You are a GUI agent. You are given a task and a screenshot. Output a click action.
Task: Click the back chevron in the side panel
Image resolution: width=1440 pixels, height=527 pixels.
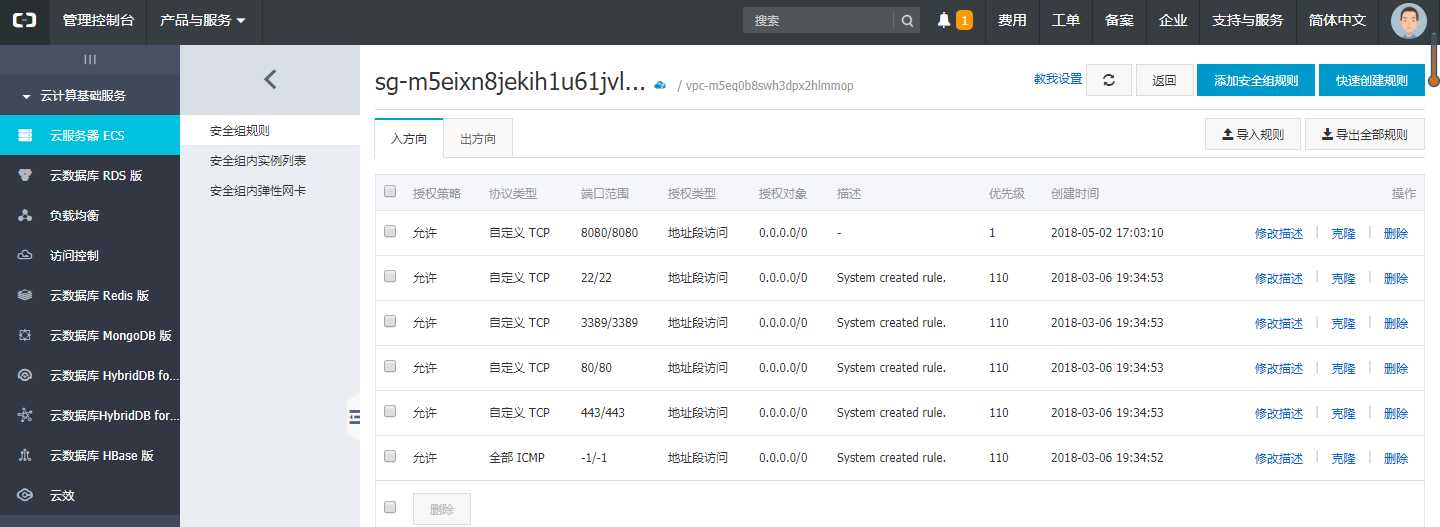[270, 80]
